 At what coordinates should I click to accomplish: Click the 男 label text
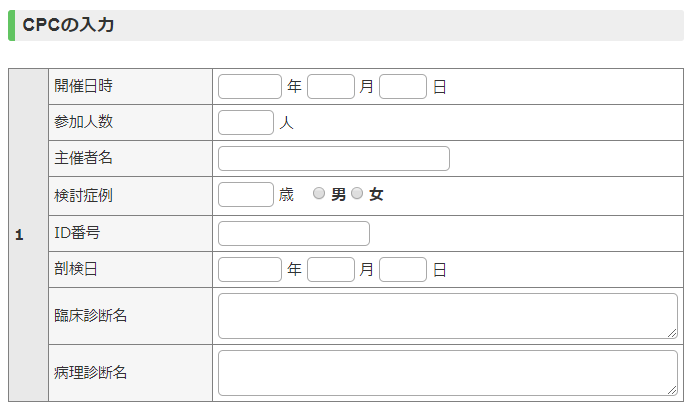[x=338, y=194]
